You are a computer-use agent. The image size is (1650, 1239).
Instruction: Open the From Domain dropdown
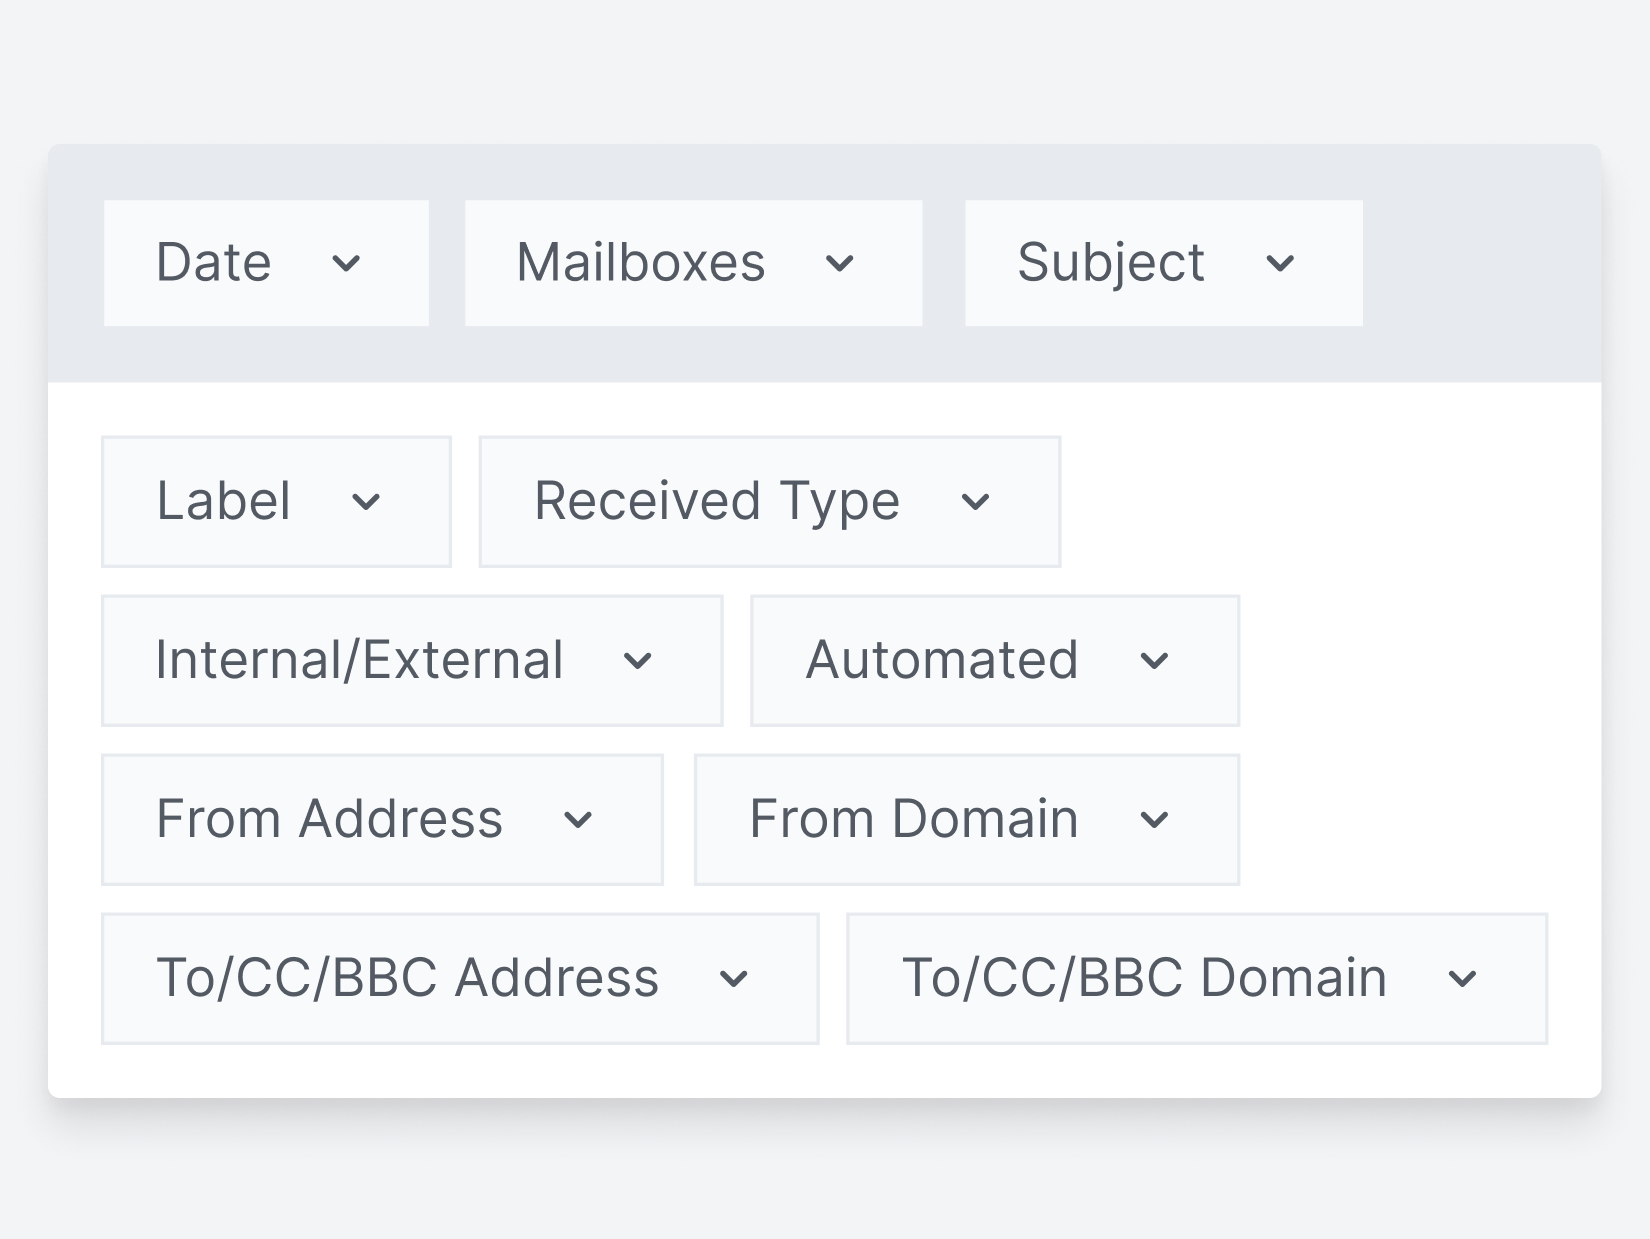point(965,819)
